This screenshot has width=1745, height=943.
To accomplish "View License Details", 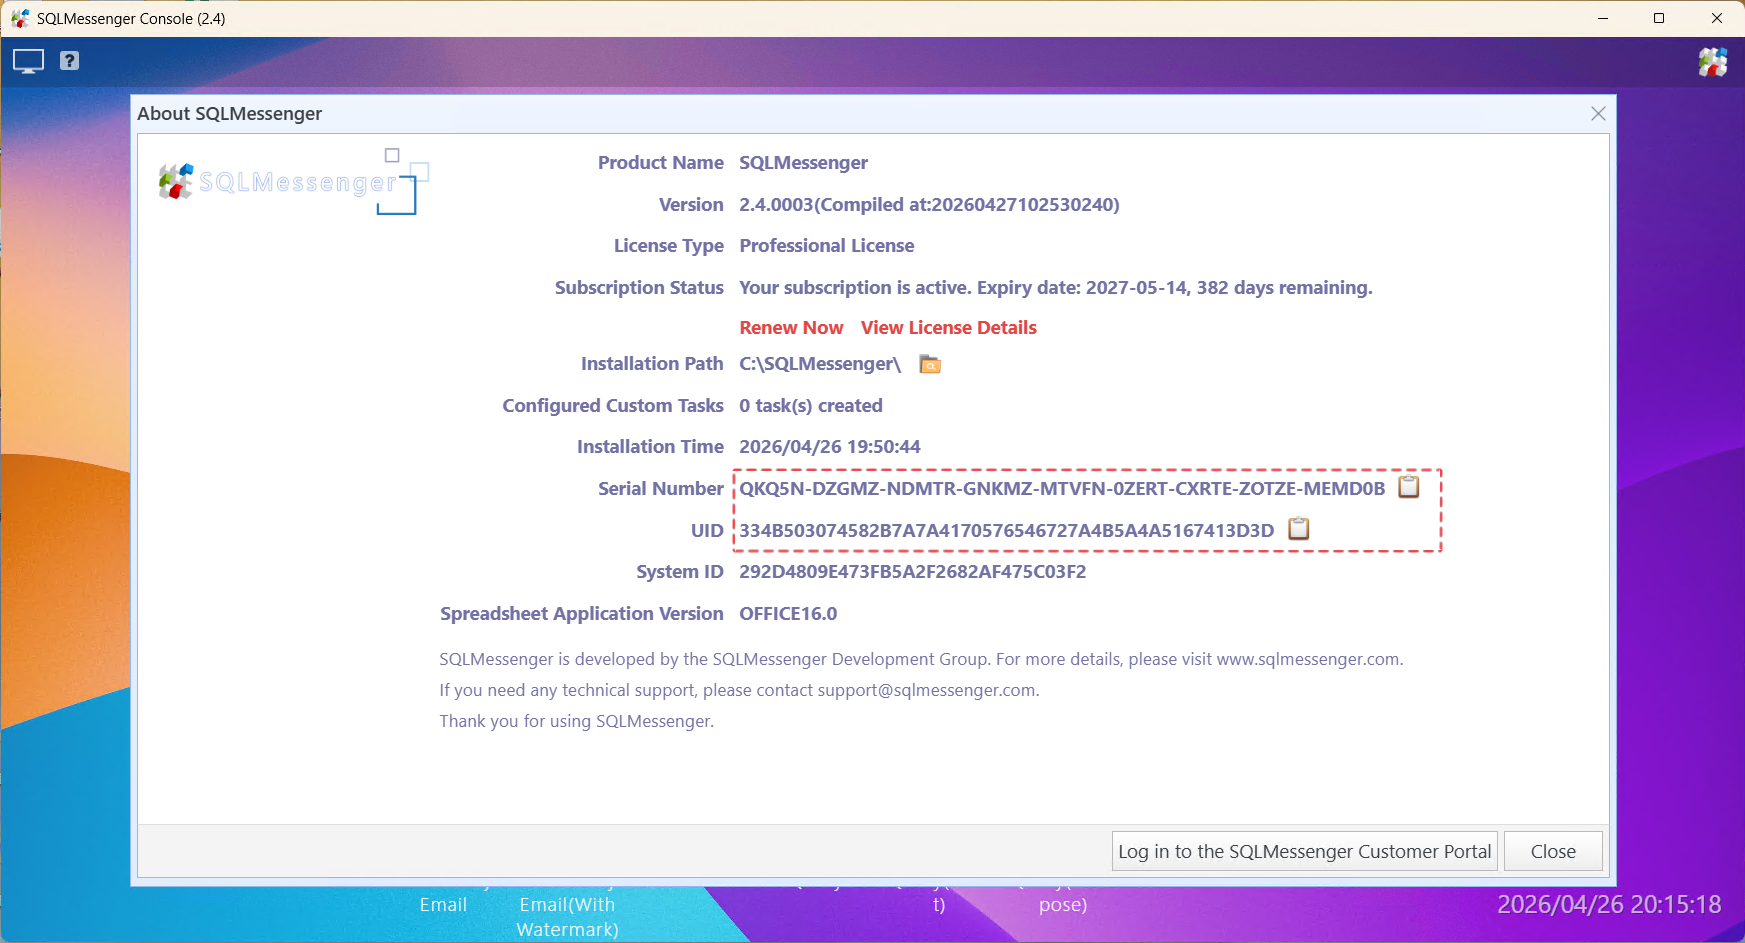I will tap(948, 327).
